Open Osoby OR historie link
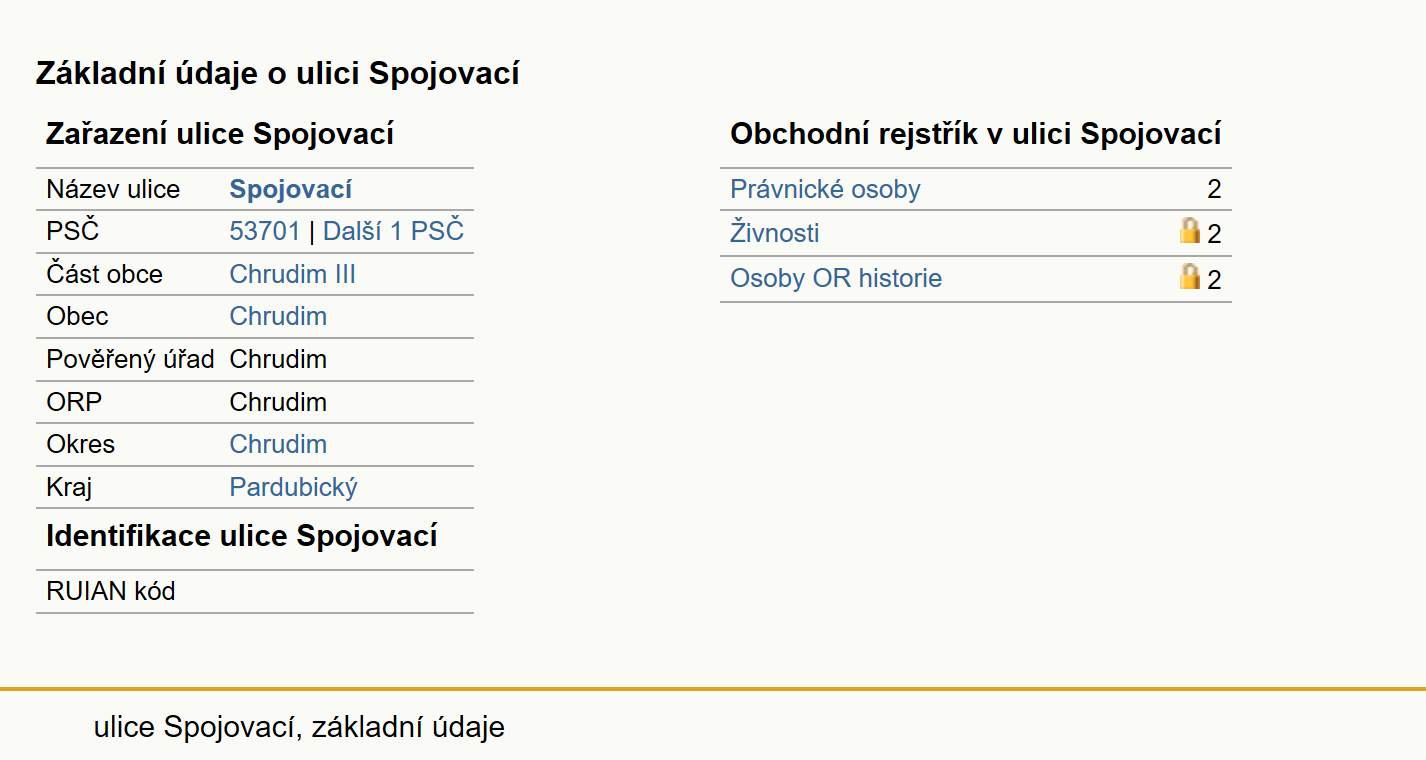Screen dimensions: 1426x760 [836, 278]
